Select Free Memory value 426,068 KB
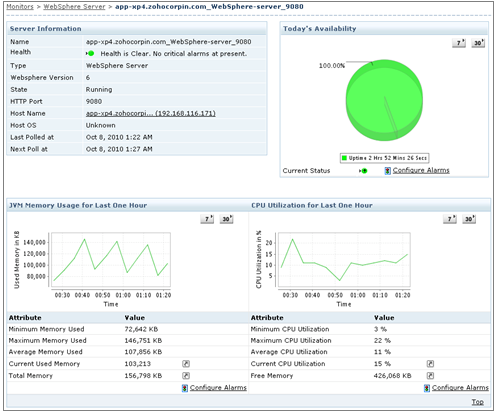The image size is (496, 414). (393, 376)
